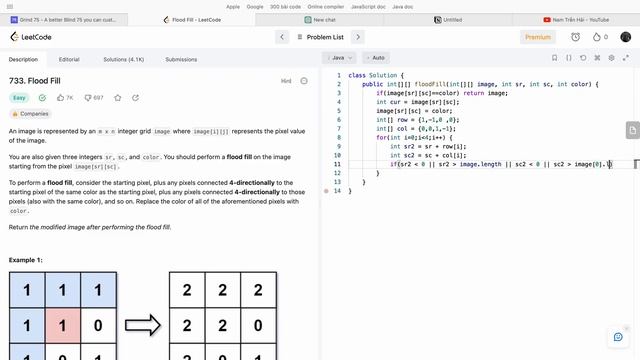Viewport: 640px width, 360px height.
Task: Click line 7 col array declaration
Action: (x=416, y=129)
